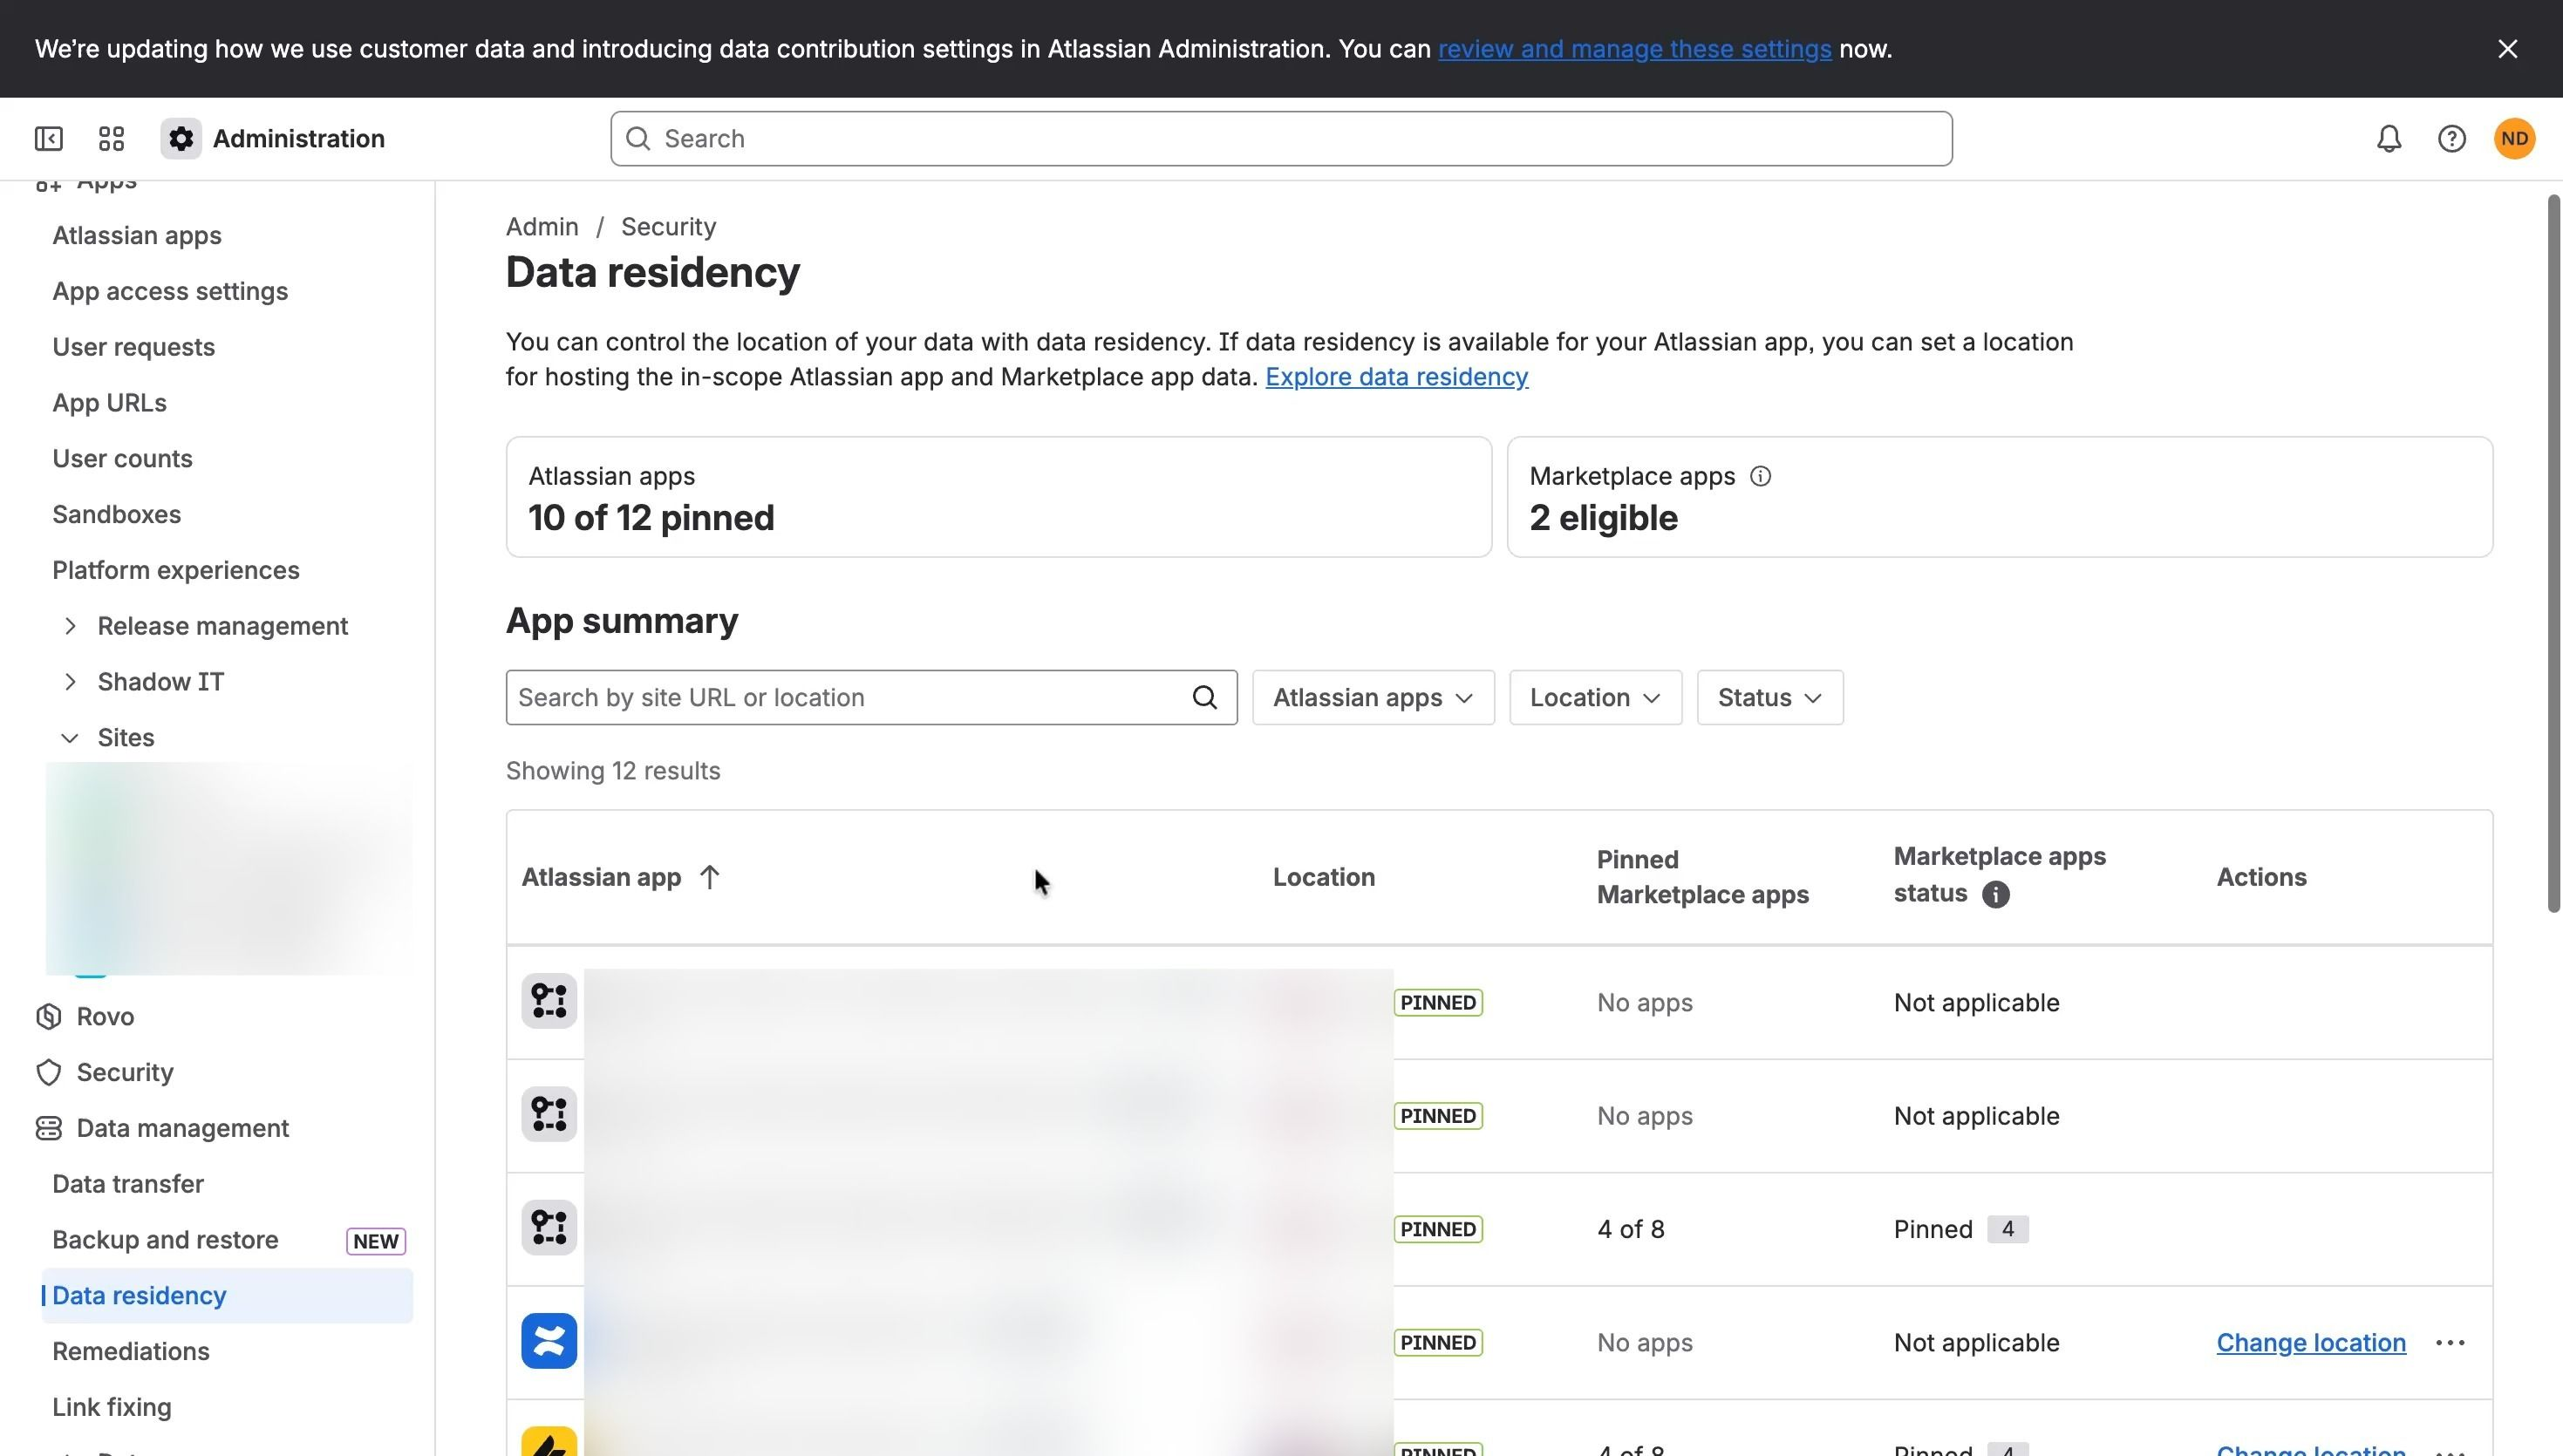Click the Marketplace apps info icon
This screenshot has width=2563, height=1456.
1760,477
